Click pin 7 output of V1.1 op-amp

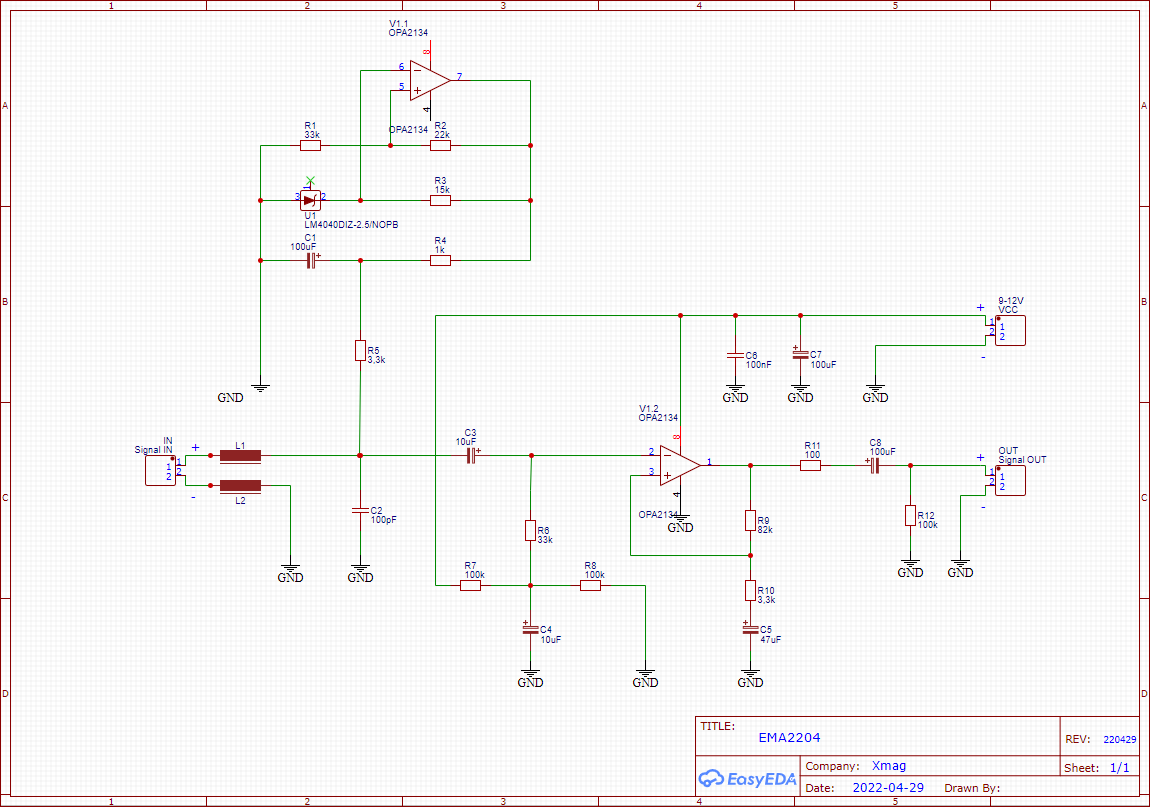[460, 78]
